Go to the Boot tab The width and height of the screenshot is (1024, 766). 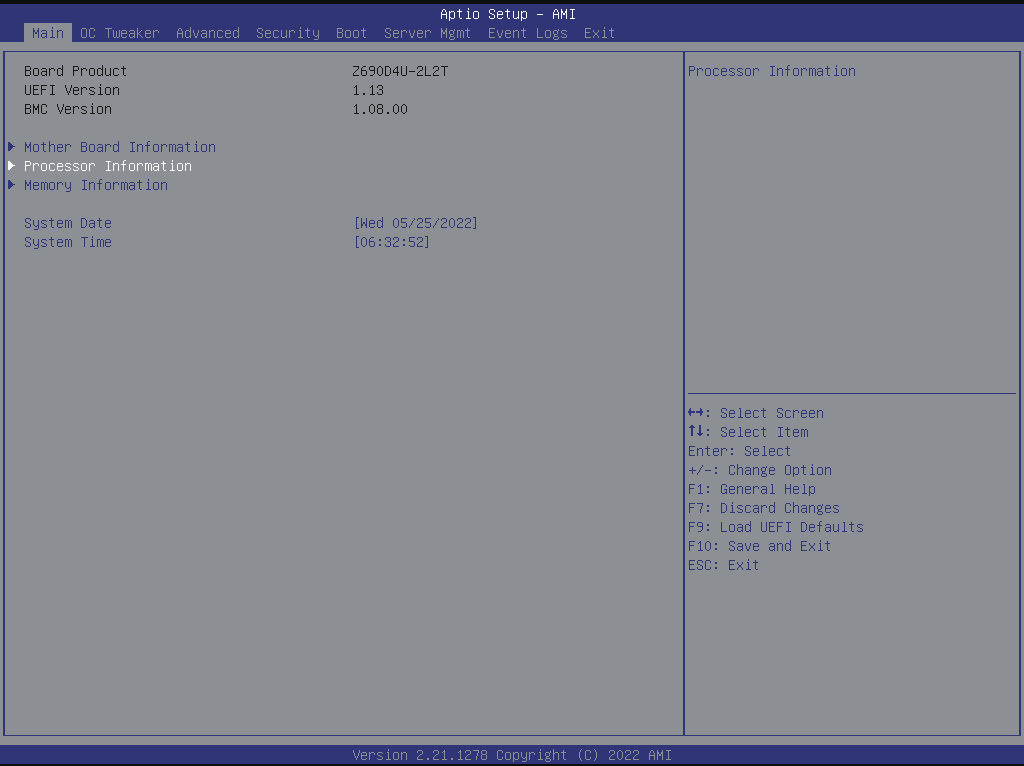(x=351, y=33)
